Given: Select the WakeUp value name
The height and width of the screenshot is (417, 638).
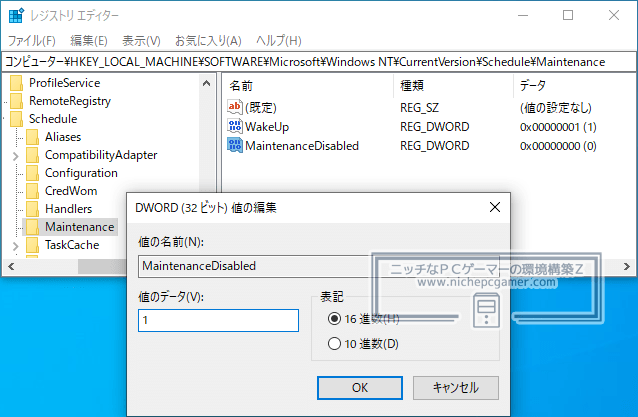Looking at the screenshot, I should (267, 127).
